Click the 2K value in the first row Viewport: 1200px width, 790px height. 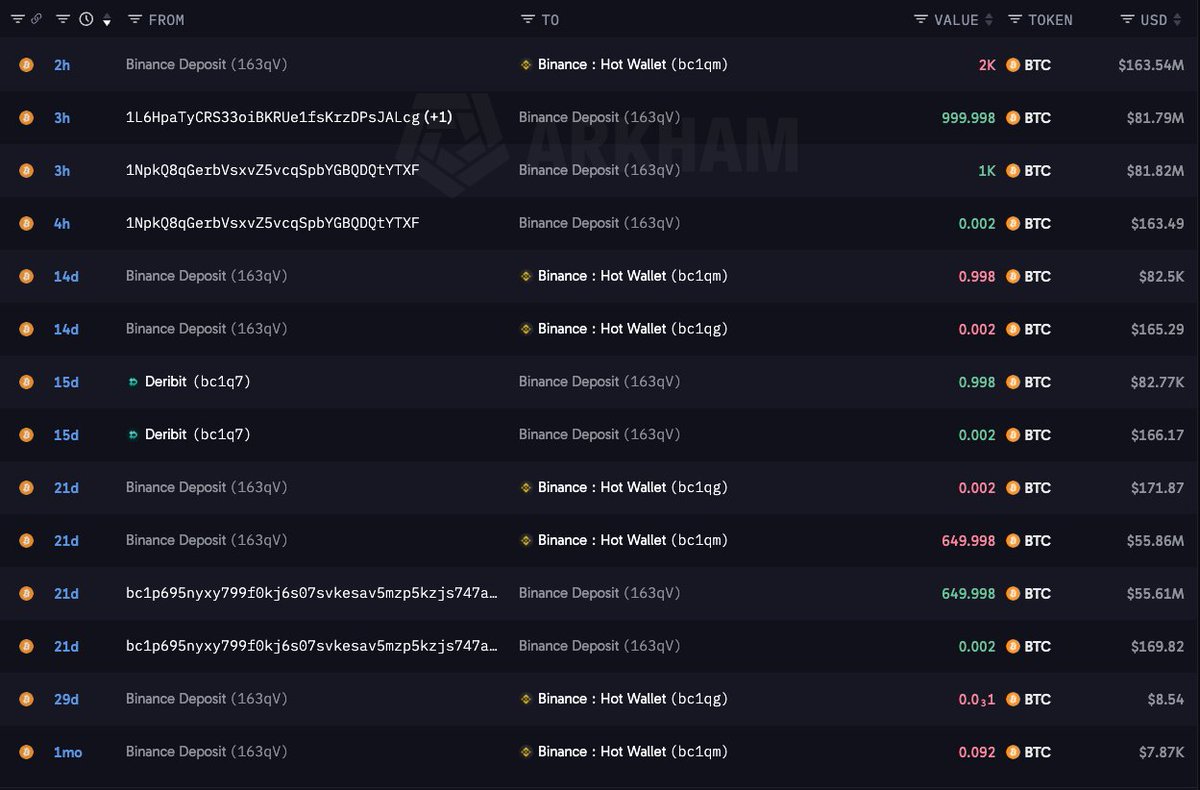point(987,65)
